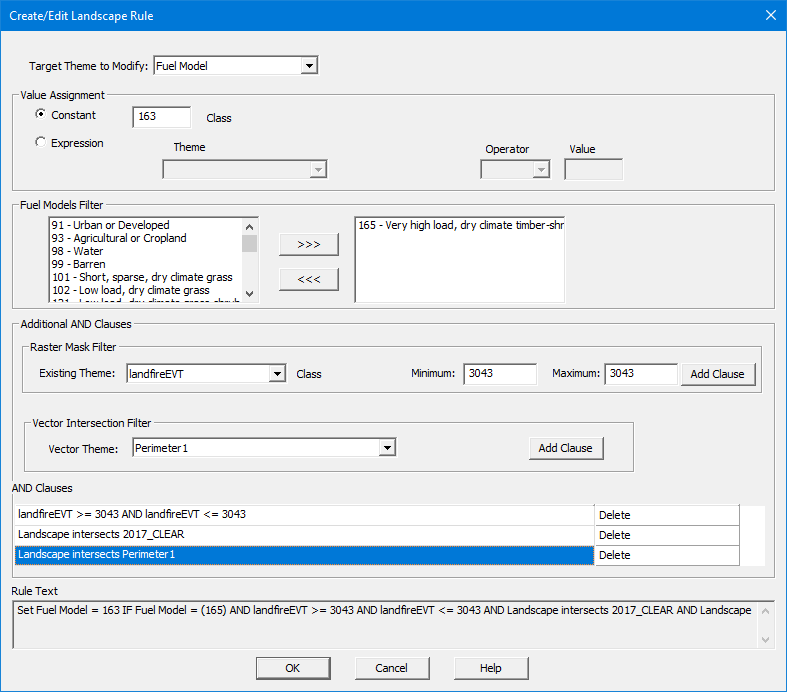Select the Constant radio button
The image size is (787, 692).
[41, 114]
